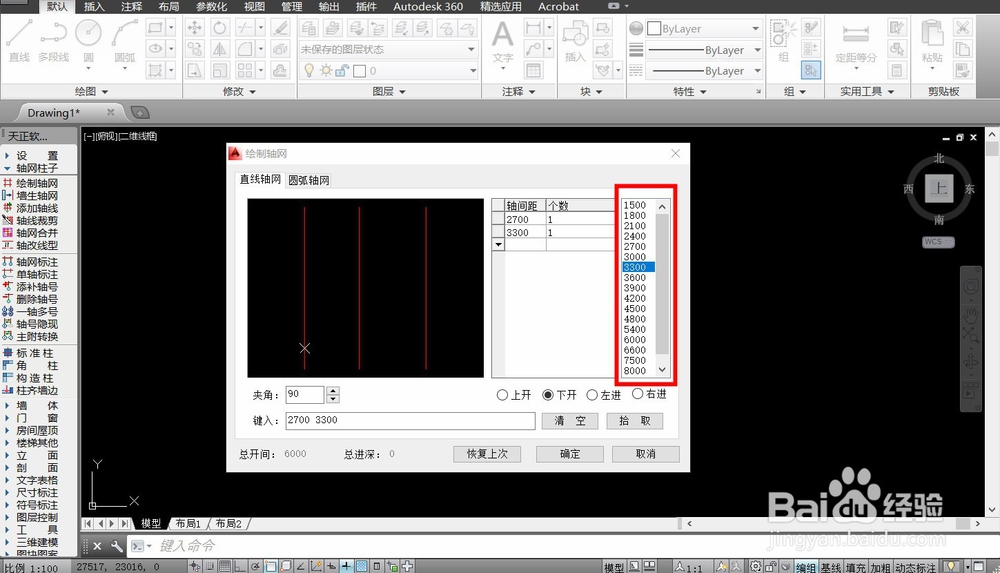Click the 拾取 button
1000x573 pixels.
pos(635,420)
